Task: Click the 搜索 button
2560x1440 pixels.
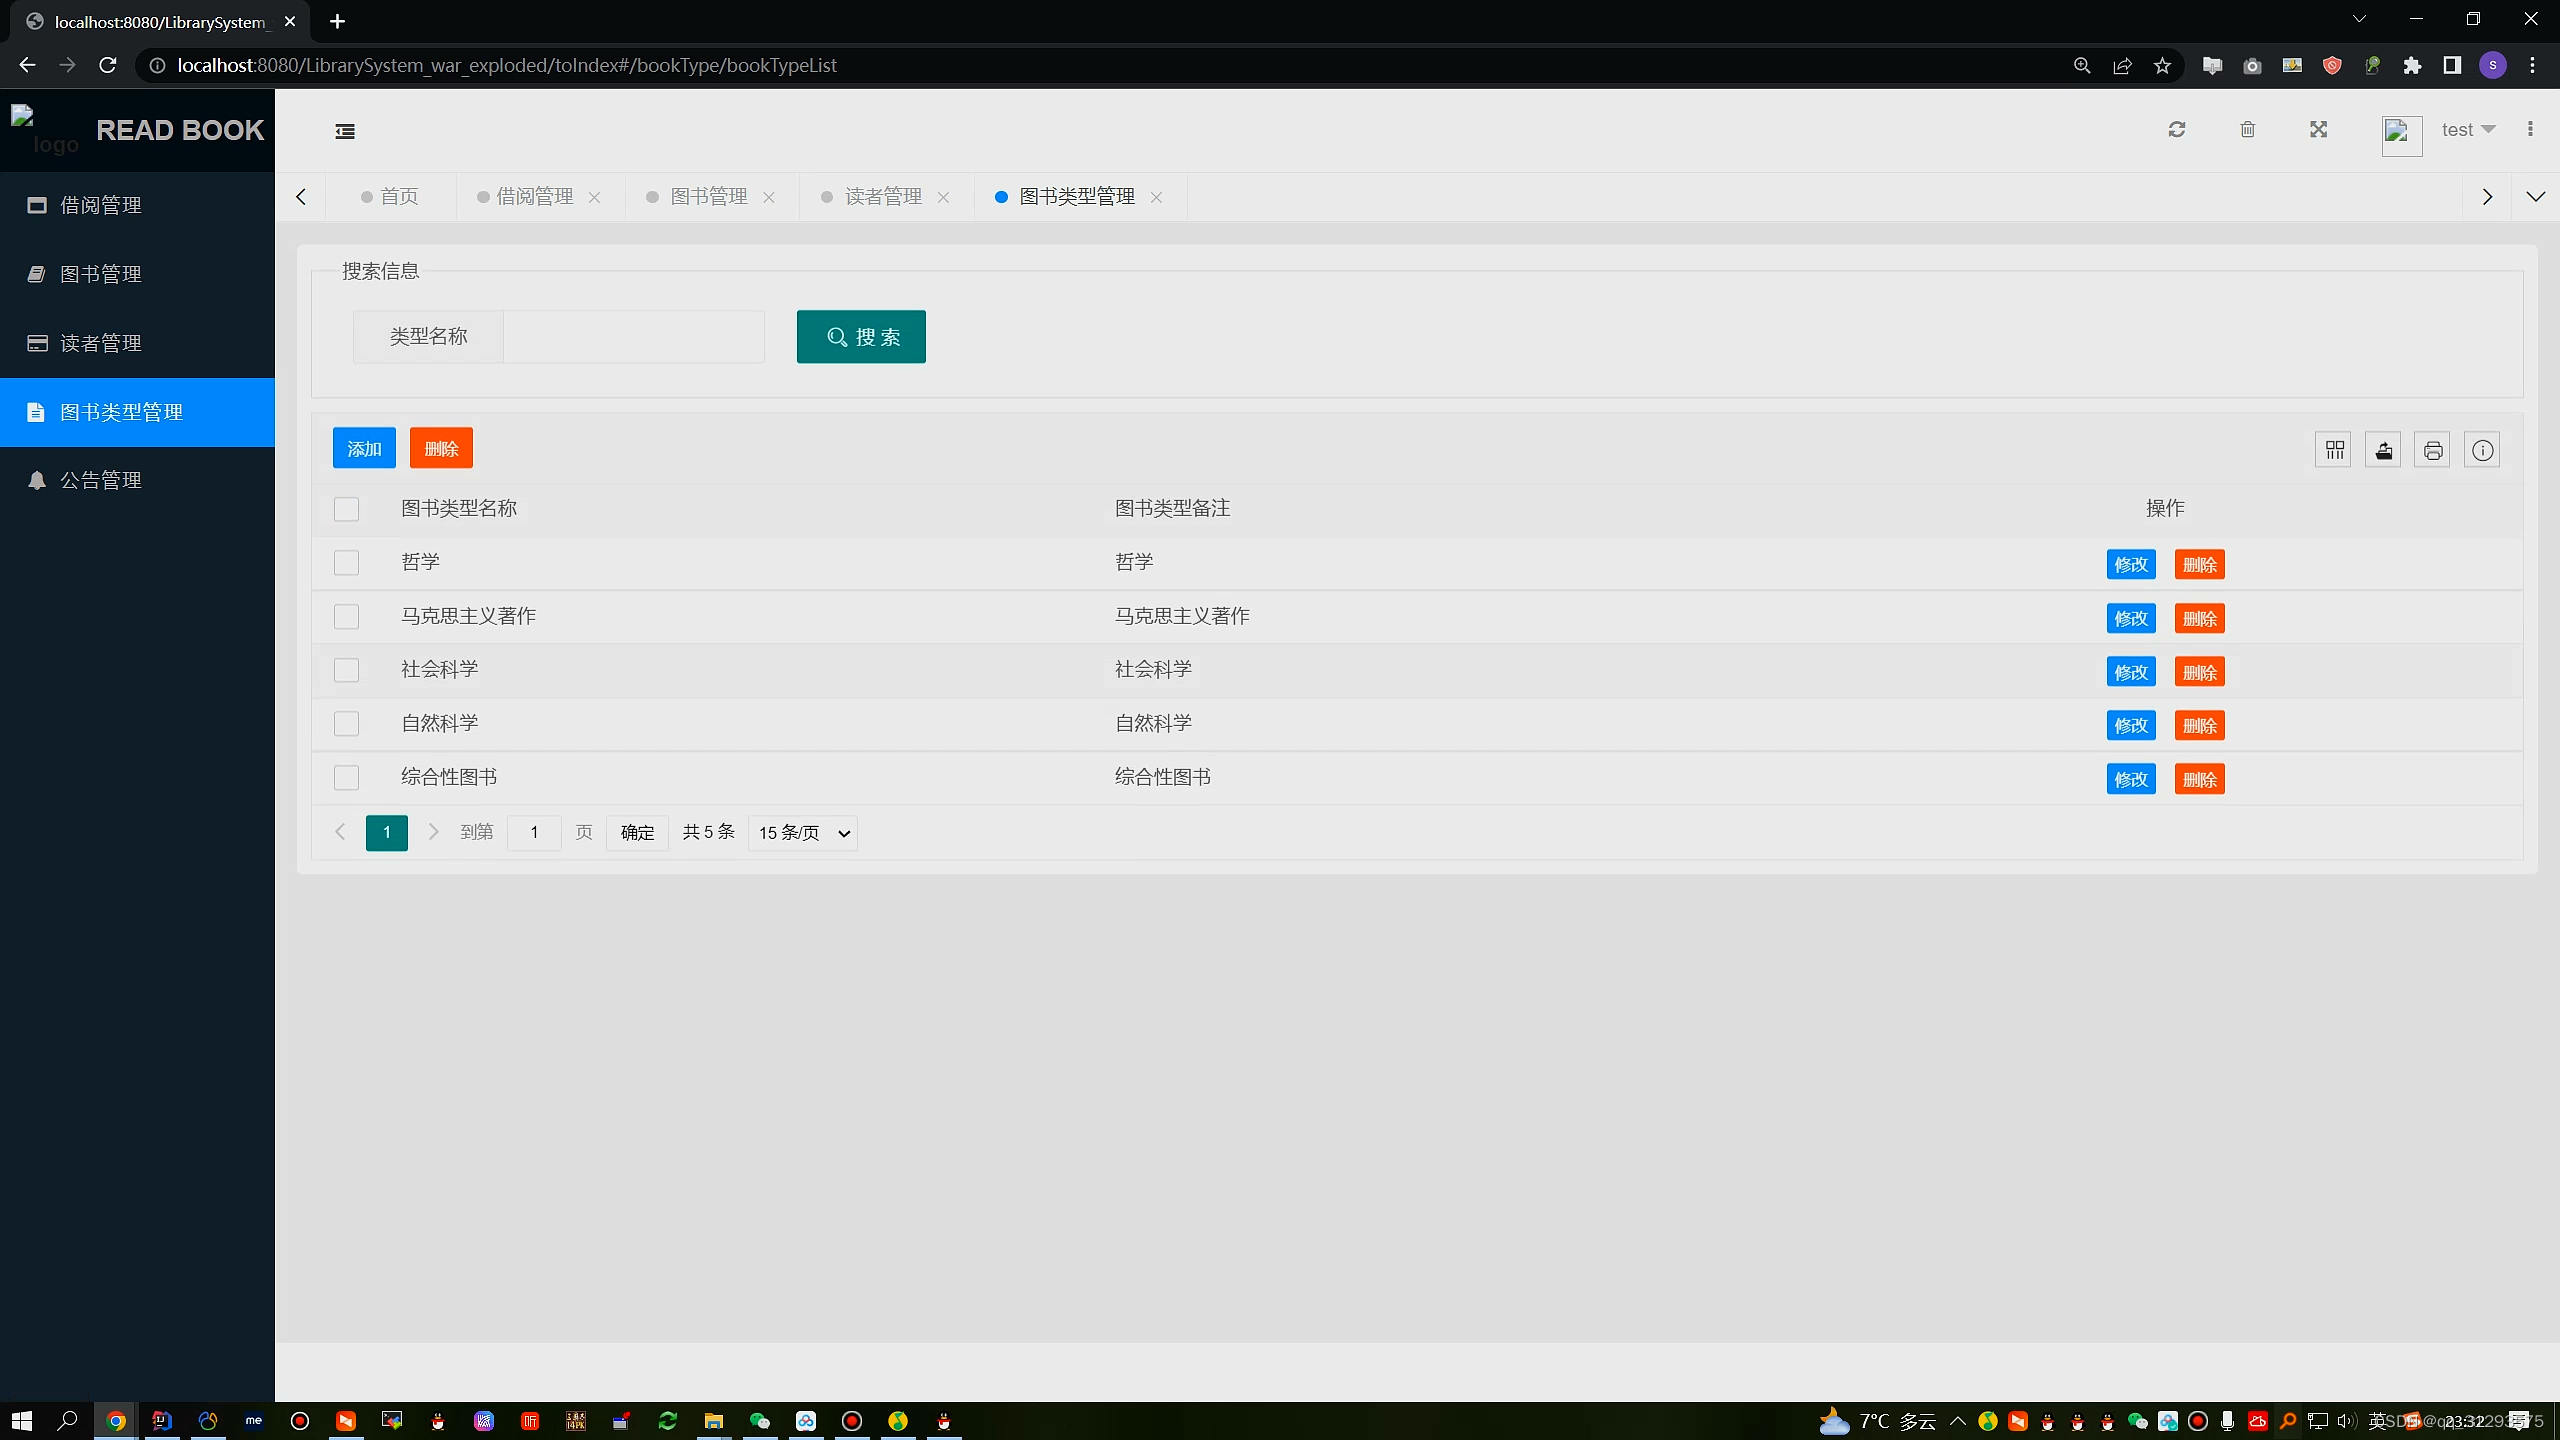Action: (861, 337)
